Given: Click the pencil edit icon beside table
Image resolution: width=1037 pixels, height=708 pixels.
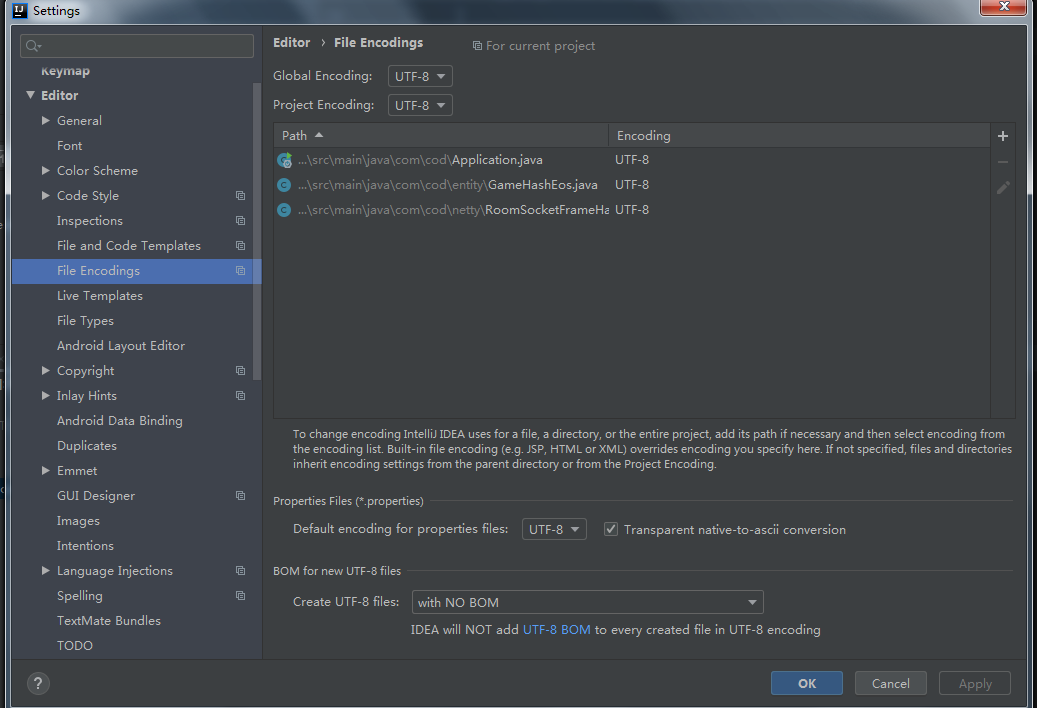Looking at the screenshot, I should coord(1003,188).
